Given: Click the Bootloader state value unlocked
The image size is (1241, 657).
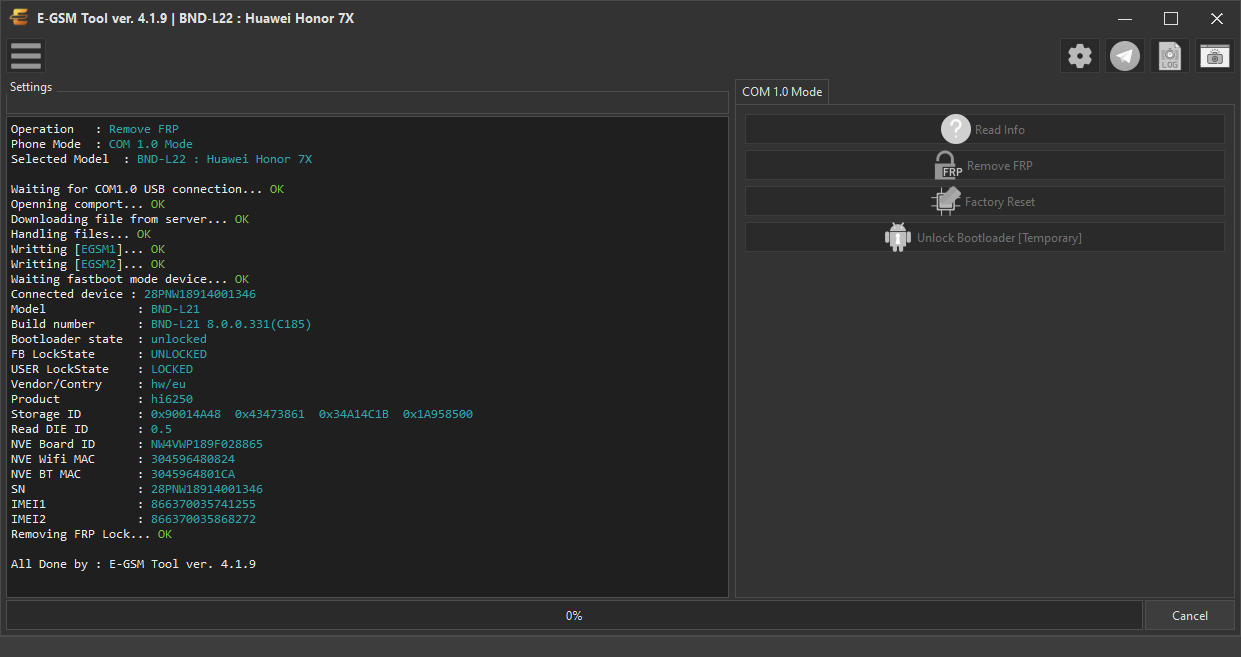Looking at the screenshot, I should (x=179, y=339).
